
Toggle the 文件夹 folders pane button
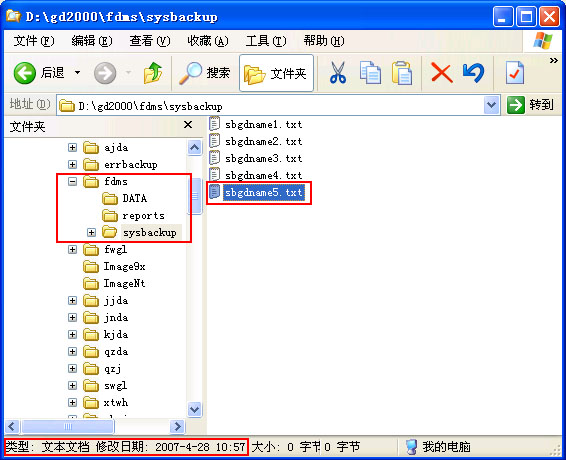click(x=276, y=73)
